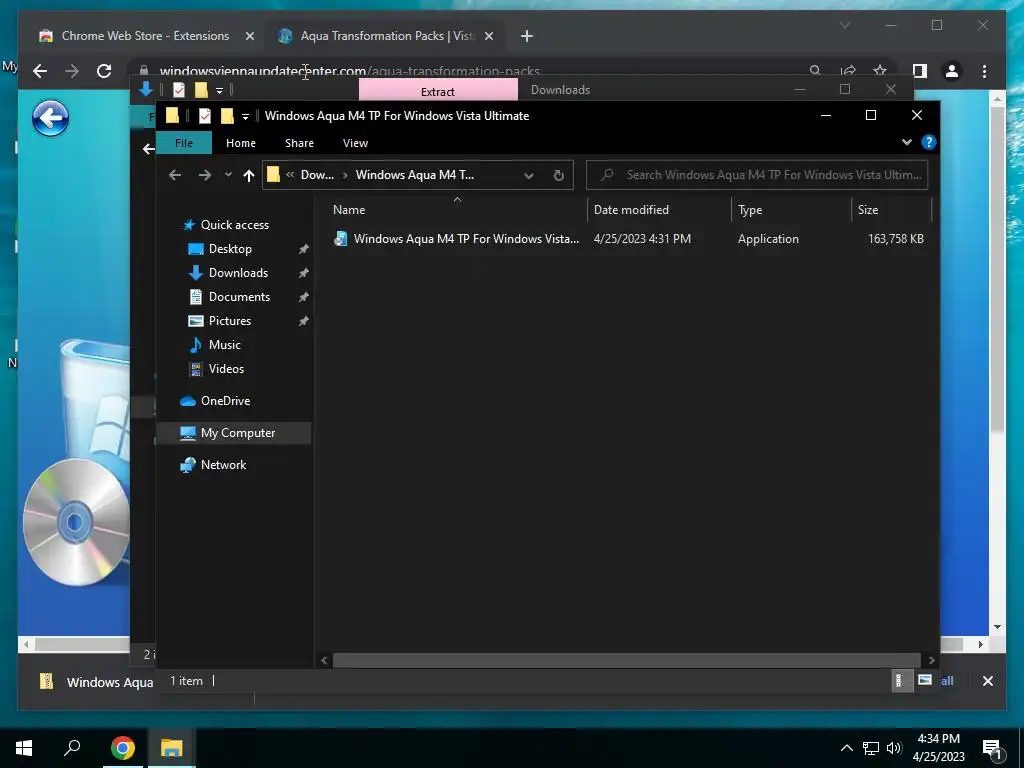Open a new Chrome tab with plus button
The width and height of the screenshot is (1024, 768).
pyautogui.click(x=527, y=36)
